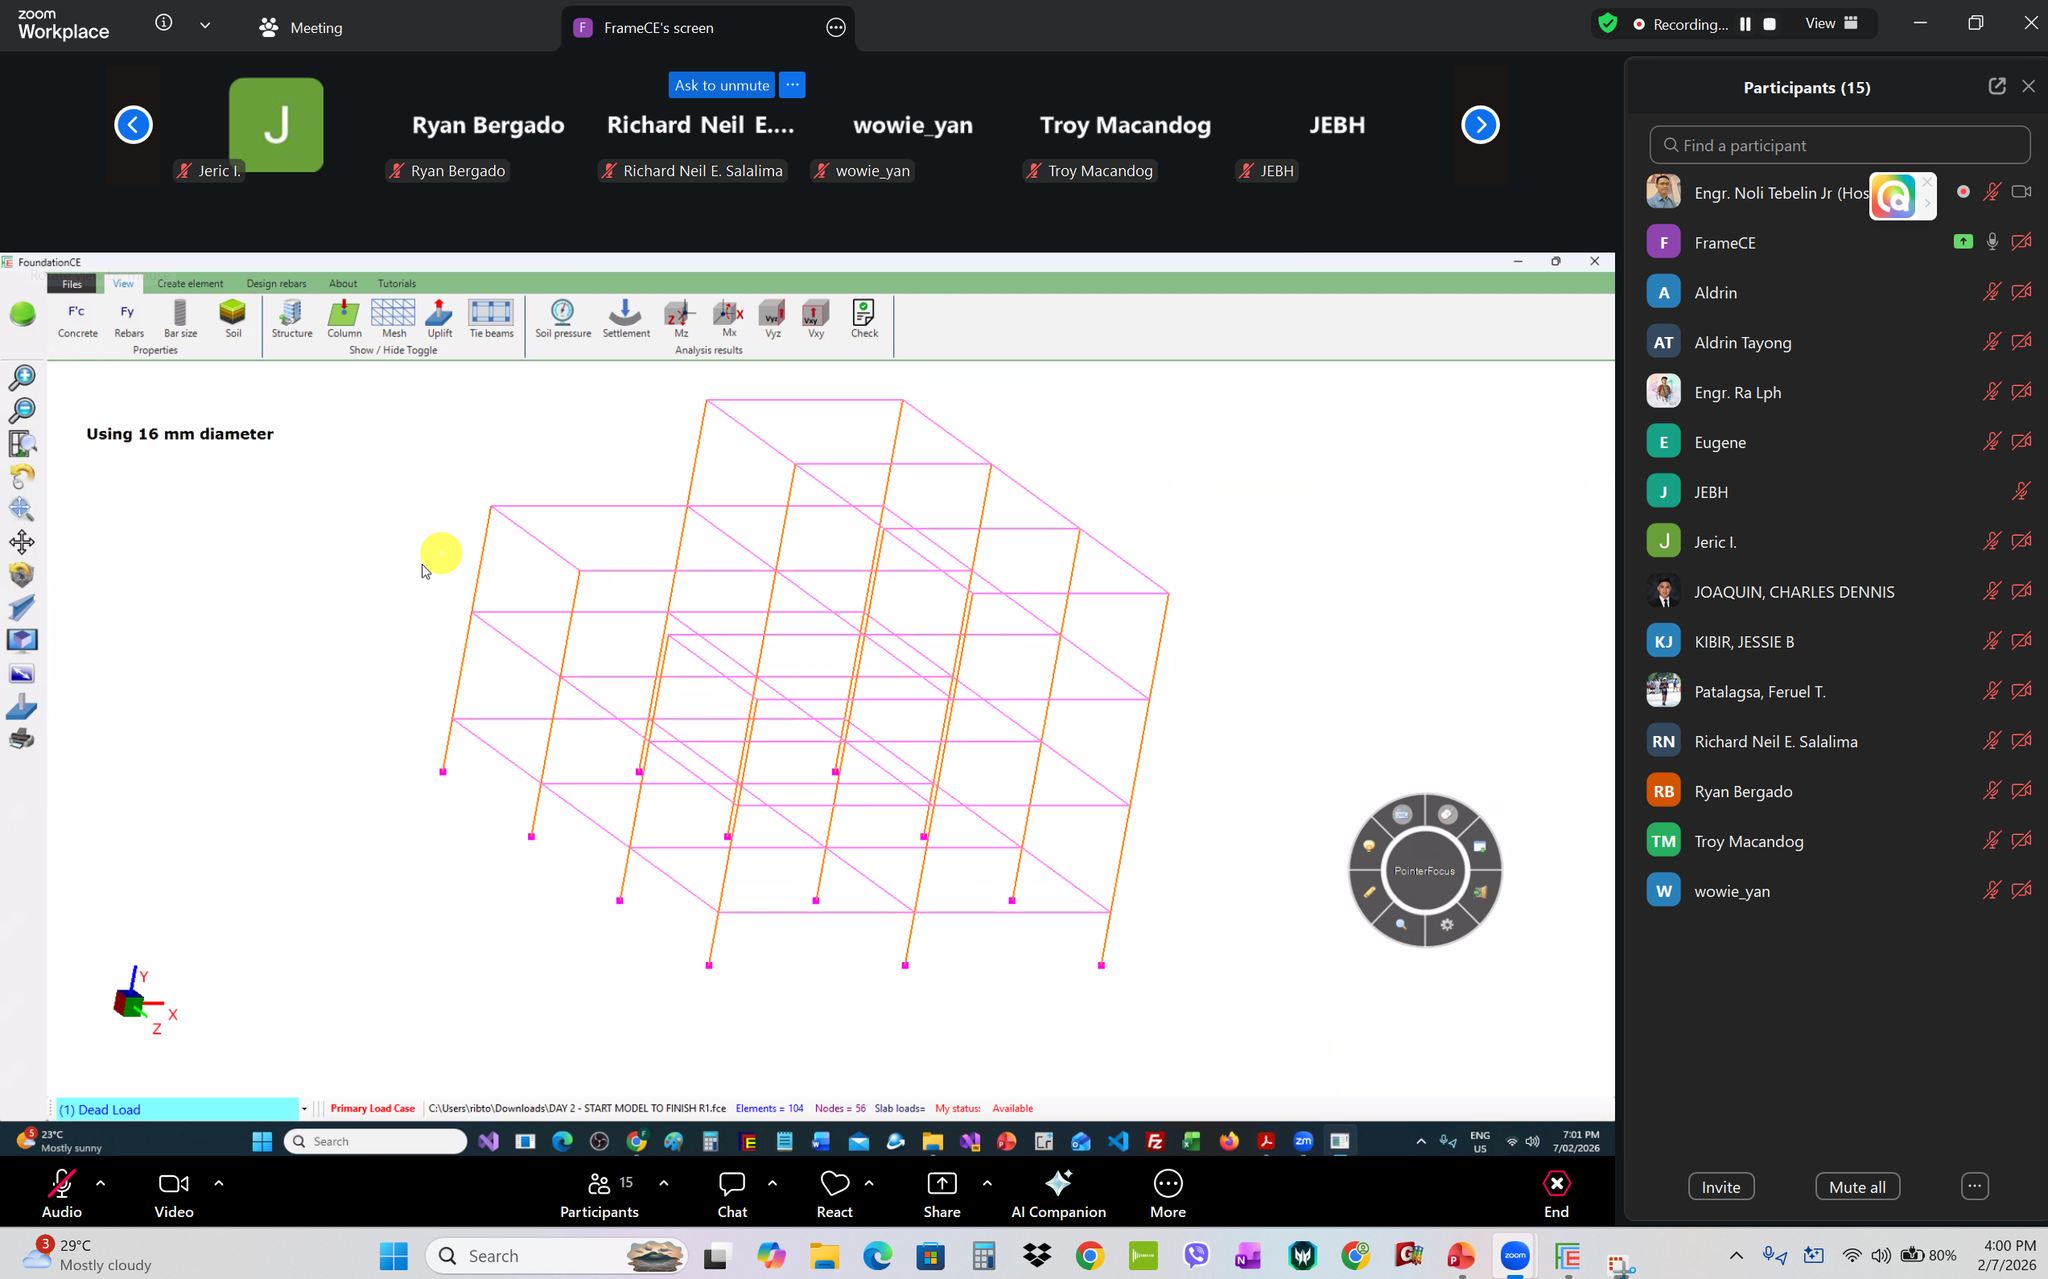
Task: Expand Chat options caret in Zoom toolbar
Action: [772, 1183]
